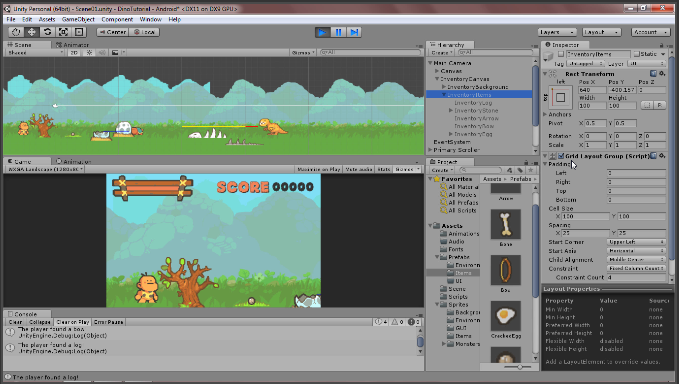Toggle Clear on Play in Console
Image resolution: width=679 pixels, height=384 pixels.
coord(73,322)
